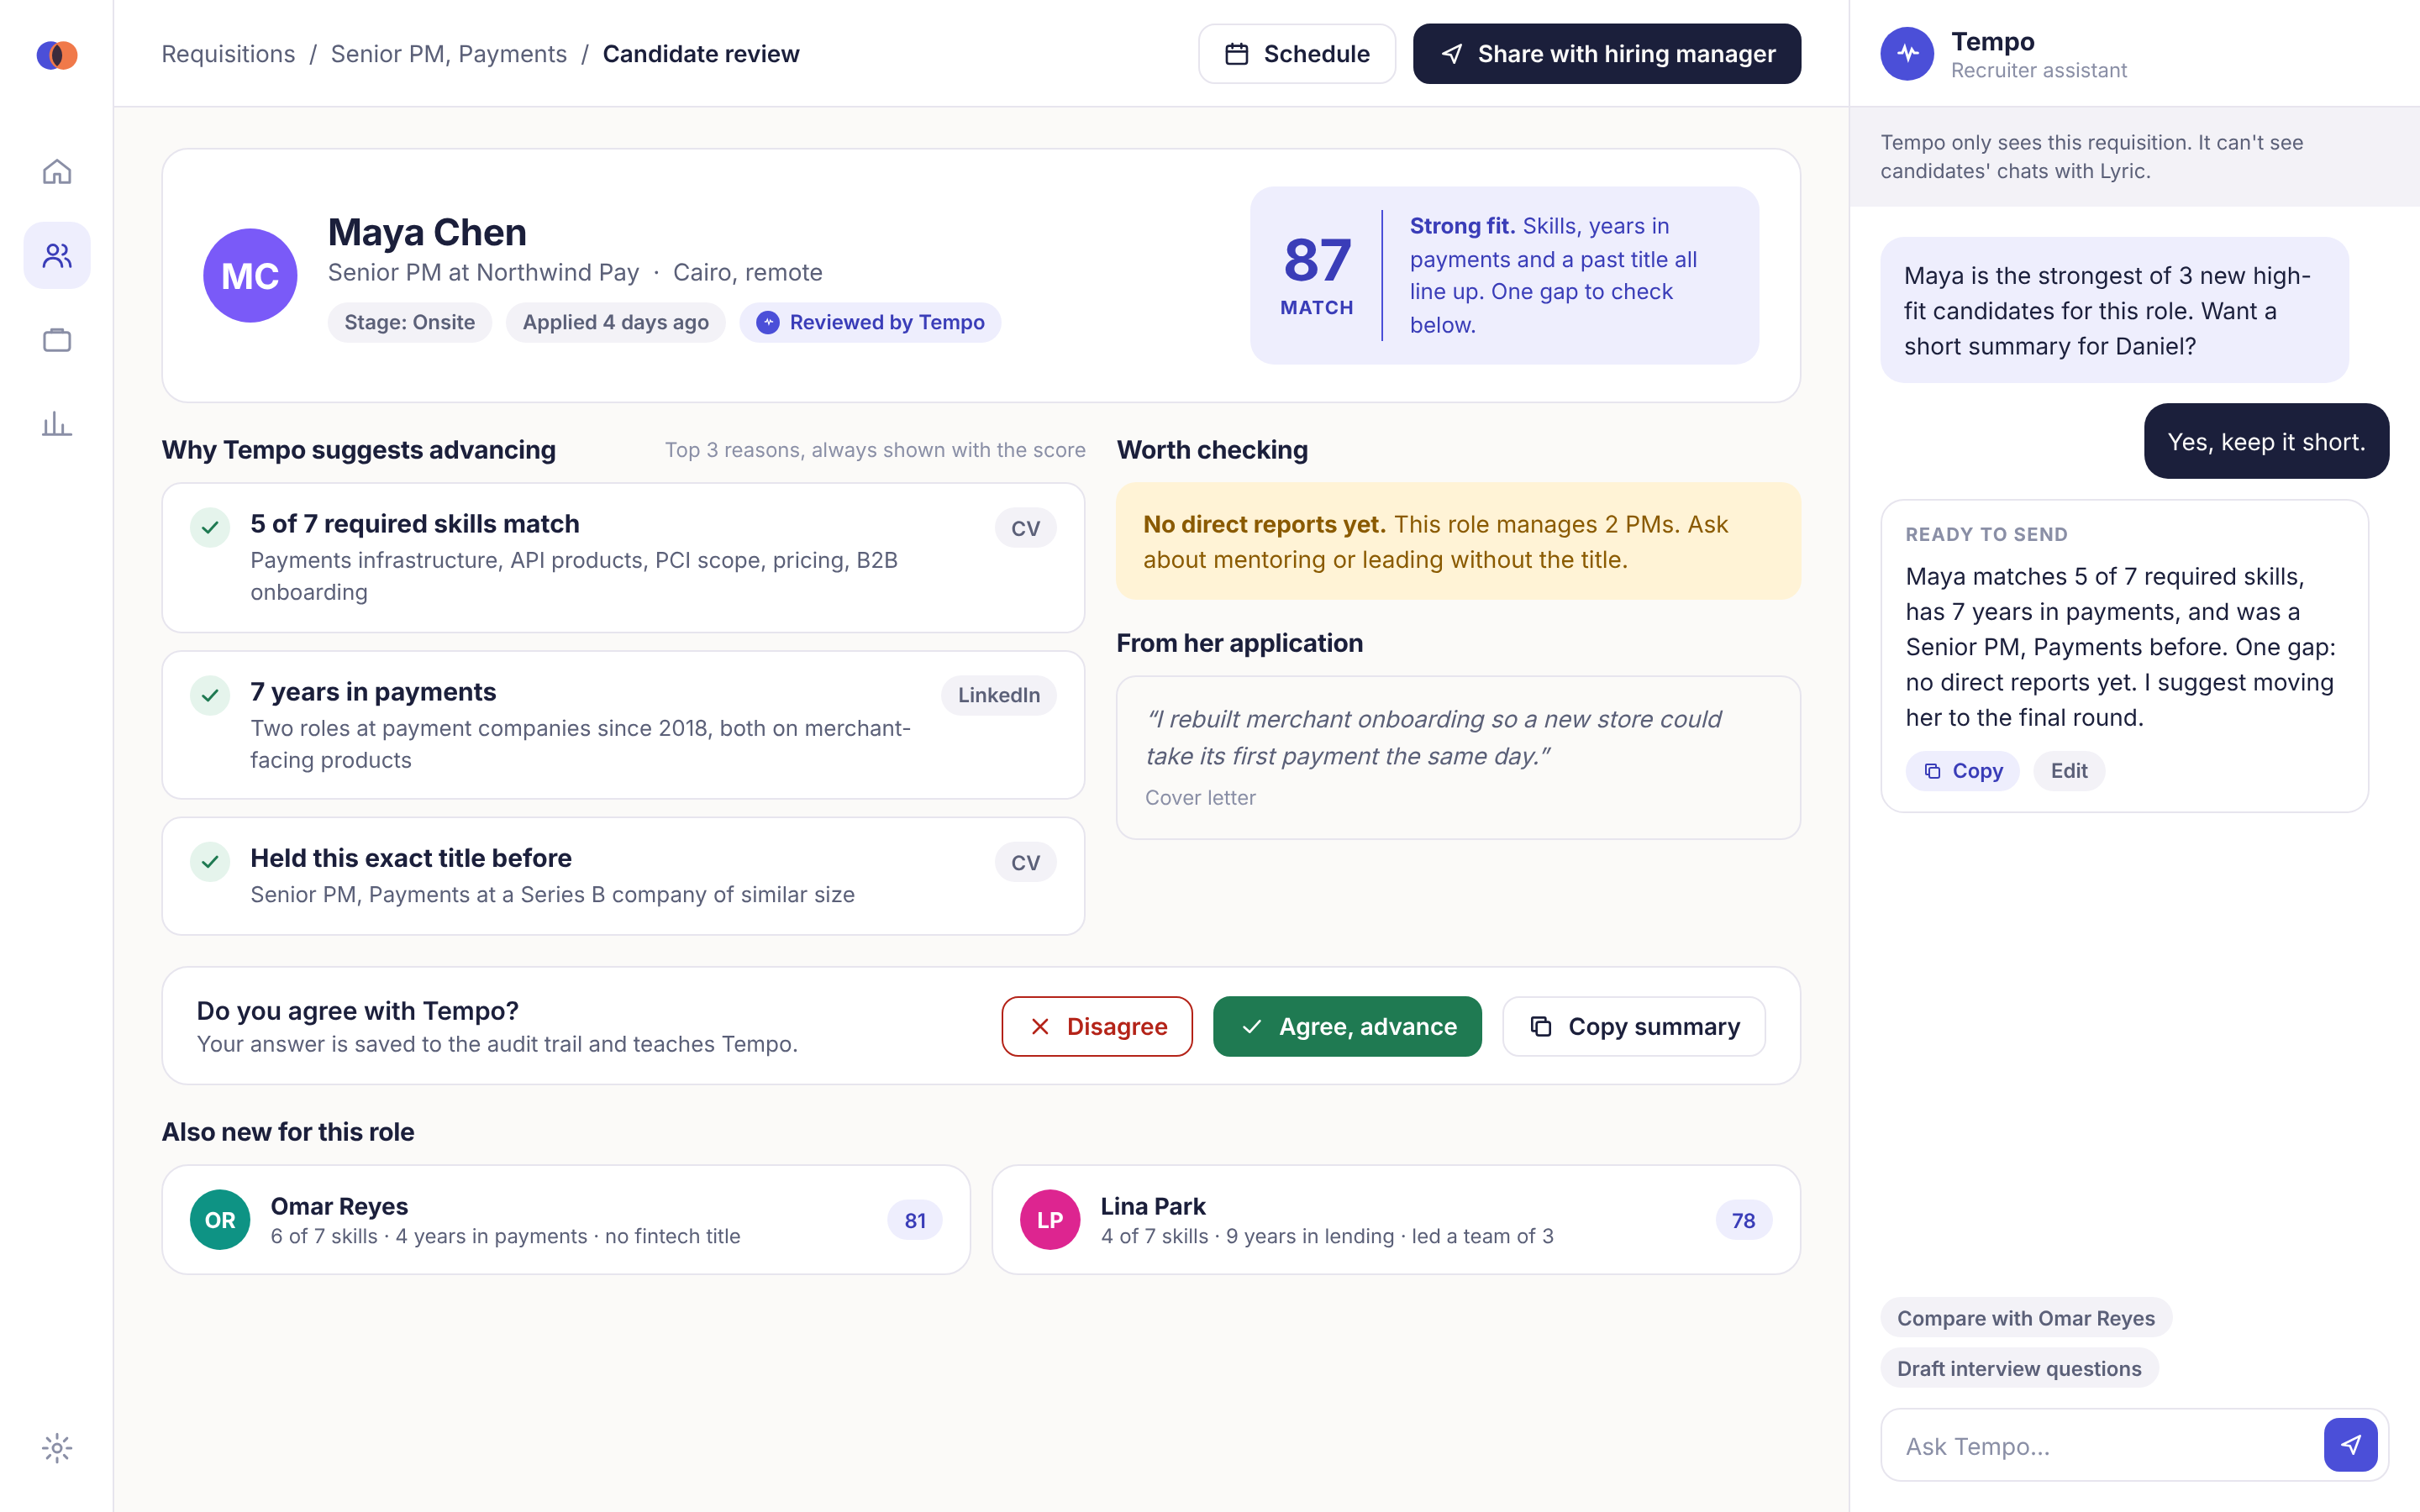Click Agree, advance button
This screenshot has height=1512, width=2420.
(x=1347, y=1026)
